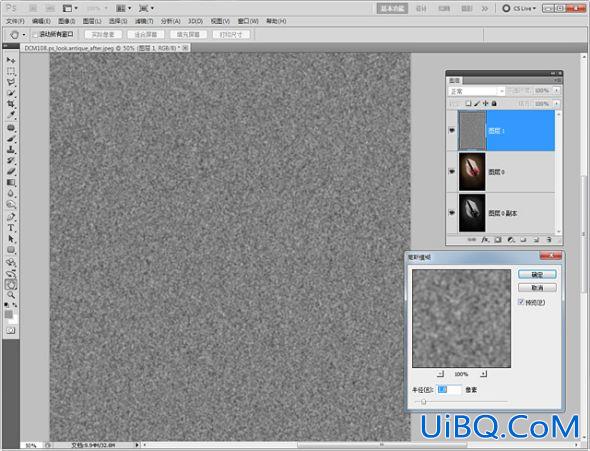This screenshot has width=590, height=451.
Task: Hide the 图层 1 layer via eye icon
Action: 452,131
